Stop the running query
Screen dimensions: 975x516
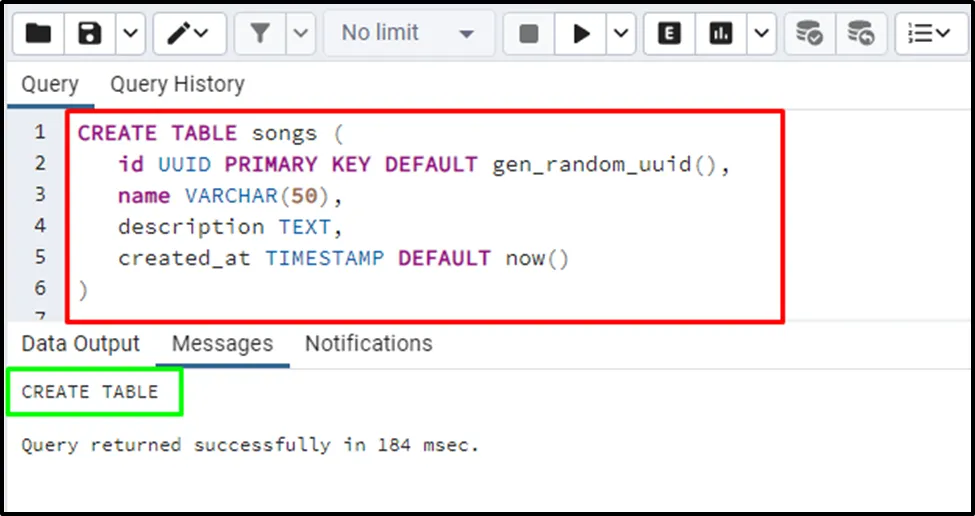(529, 34)
